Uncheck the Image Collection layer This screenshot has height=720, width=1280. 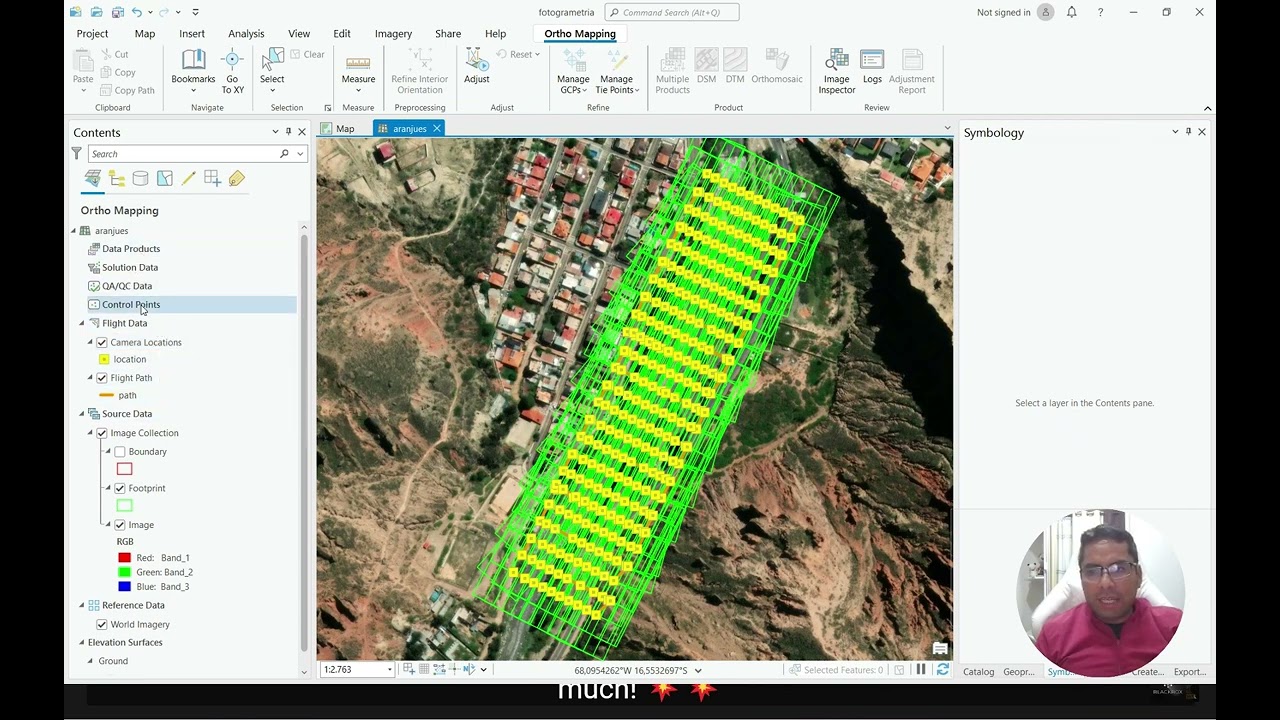click(x=102, y=433)
